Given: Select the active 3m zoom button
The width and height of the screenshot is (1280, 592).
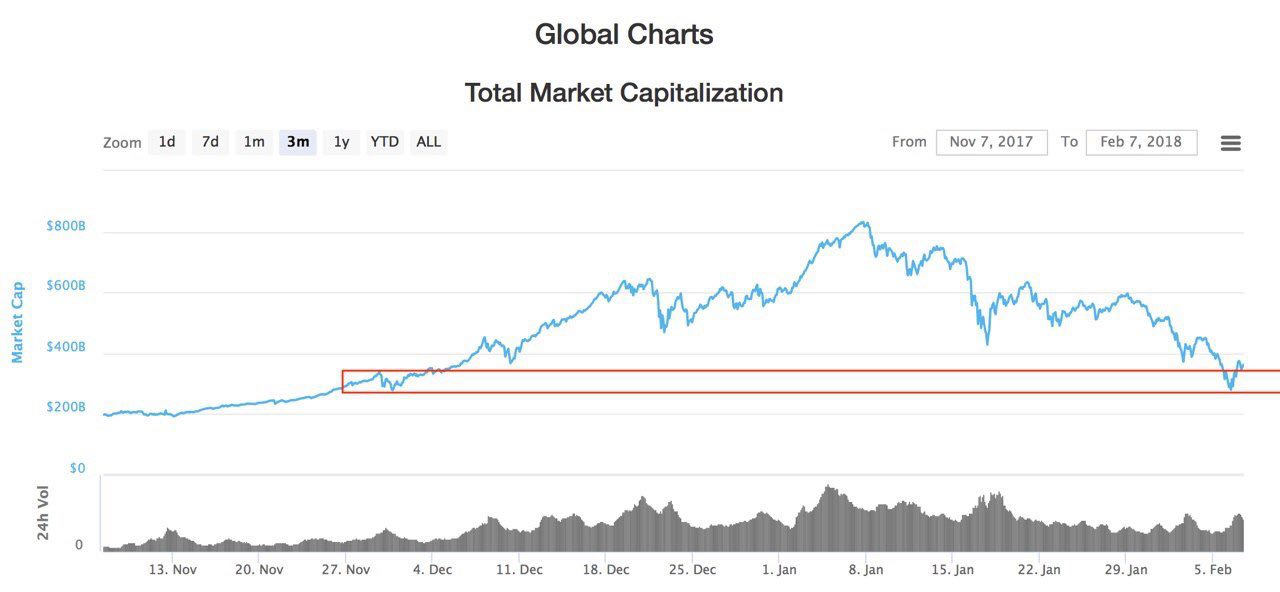Looking at the screenshot, I should 298,142.
